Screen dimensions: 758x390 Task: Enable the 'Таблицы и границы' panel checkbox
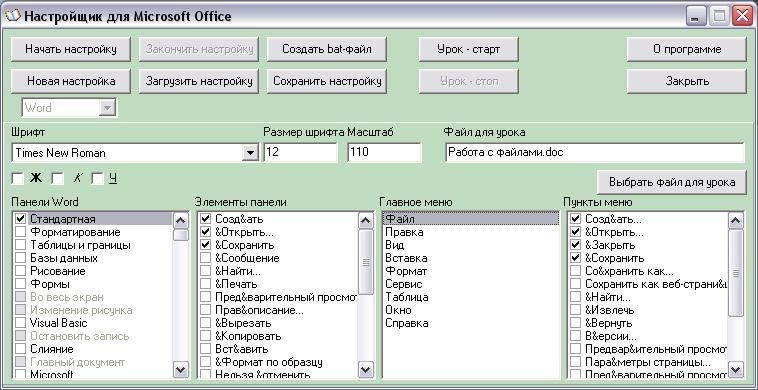click(x=20, y=245)
